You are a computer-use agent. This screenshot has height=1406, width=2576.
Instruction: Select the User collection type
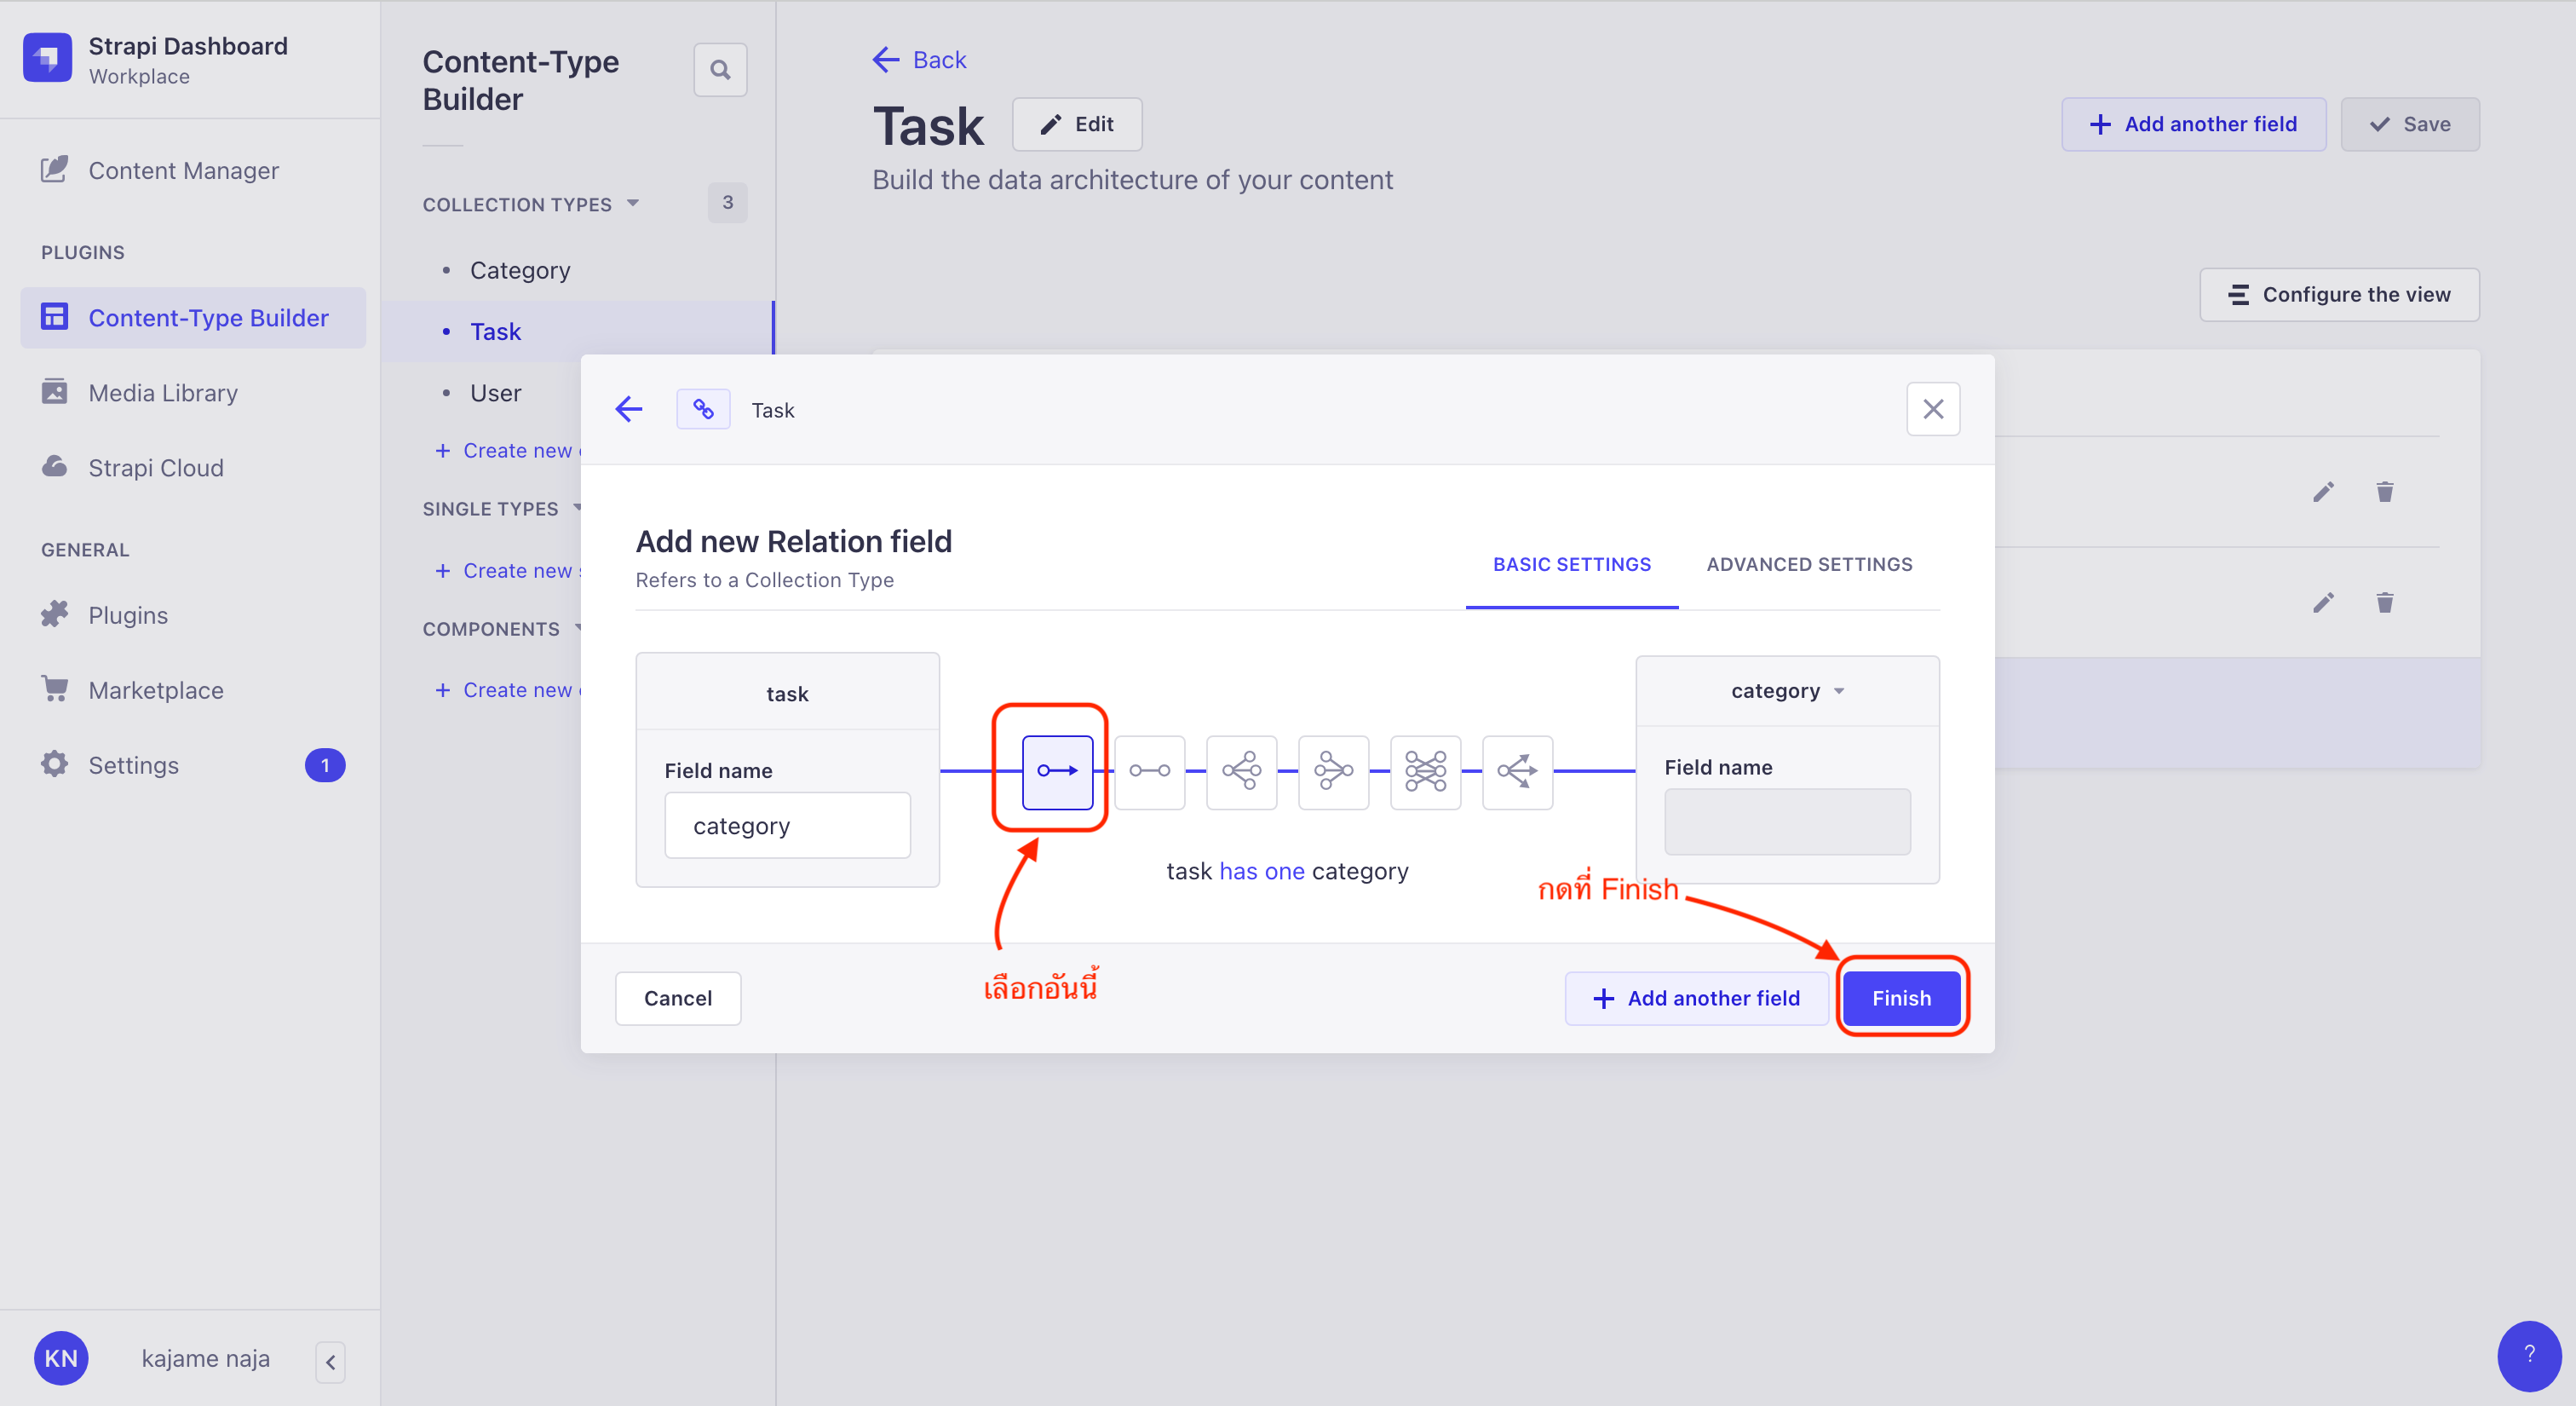[495, 393]
